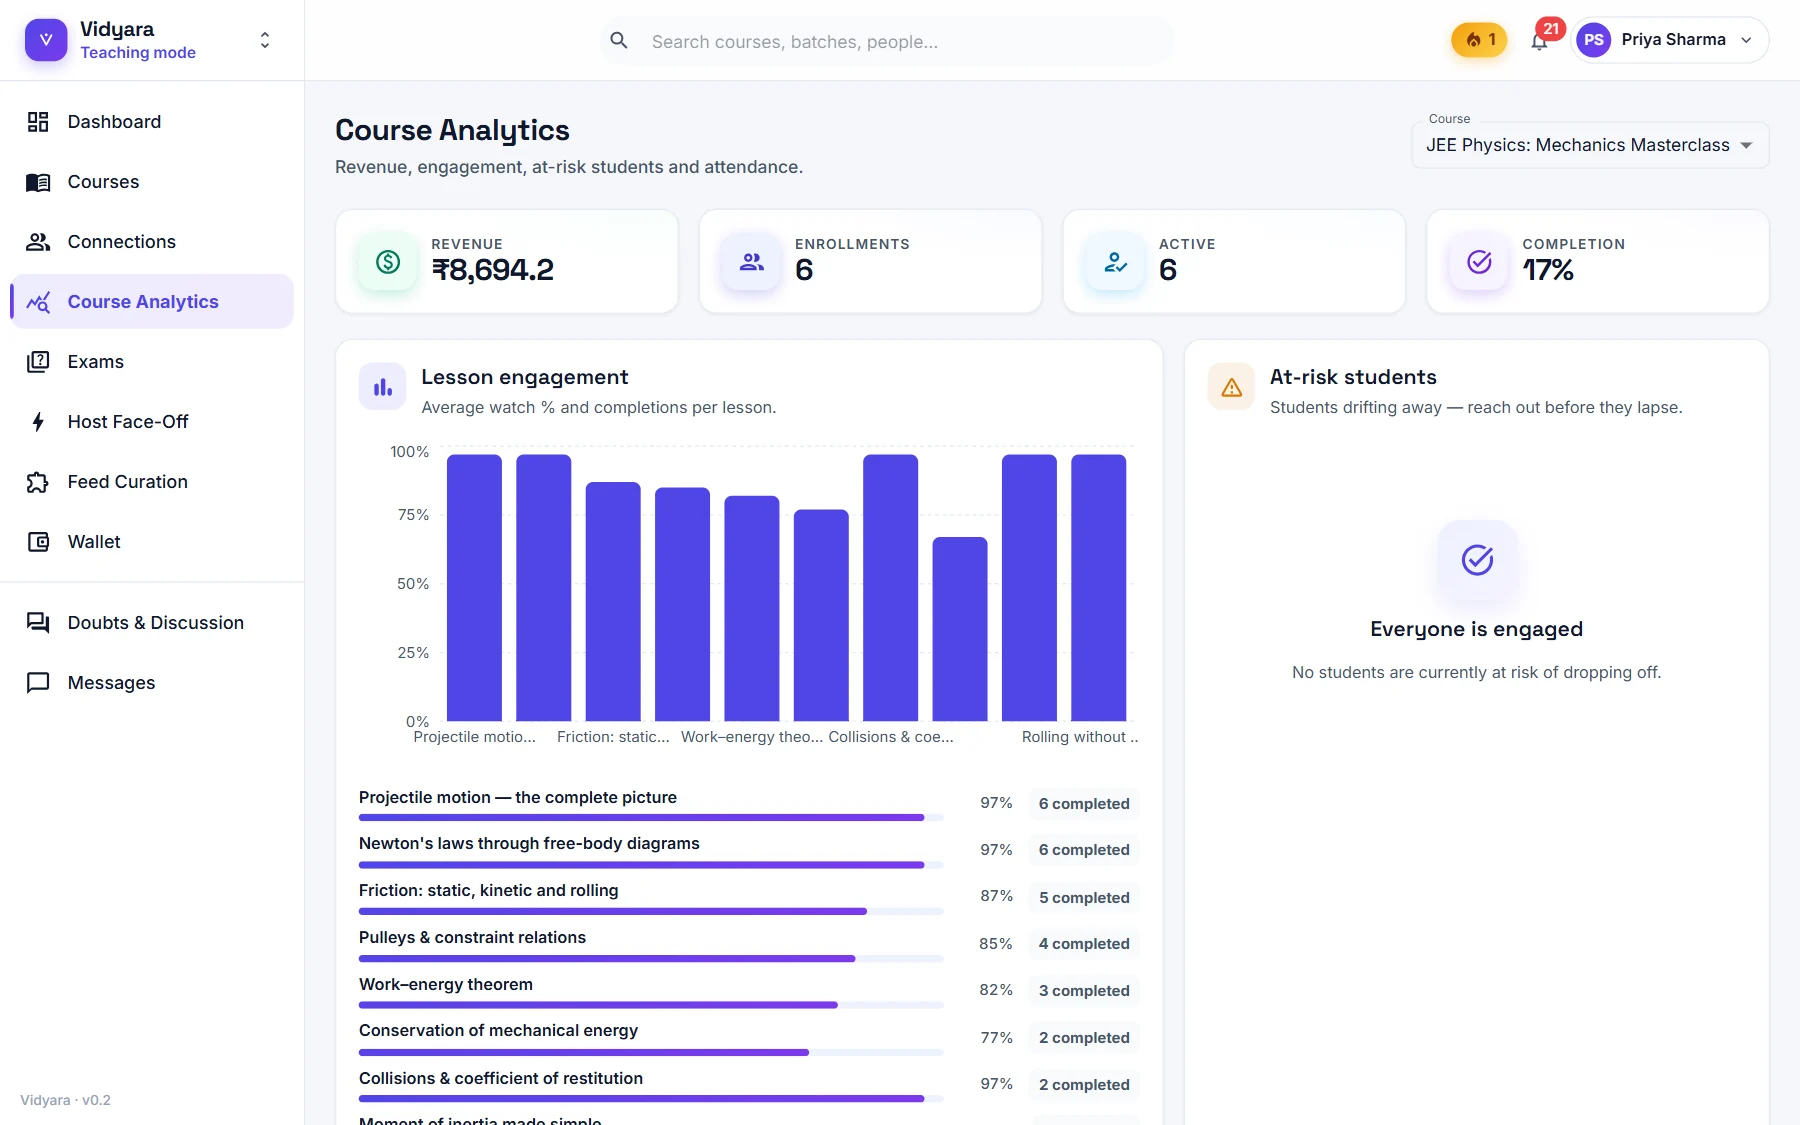The image size is (1800, 1125).
Task: Click Collisions & coefficient of restitution title
Action: coord(501,1079)
